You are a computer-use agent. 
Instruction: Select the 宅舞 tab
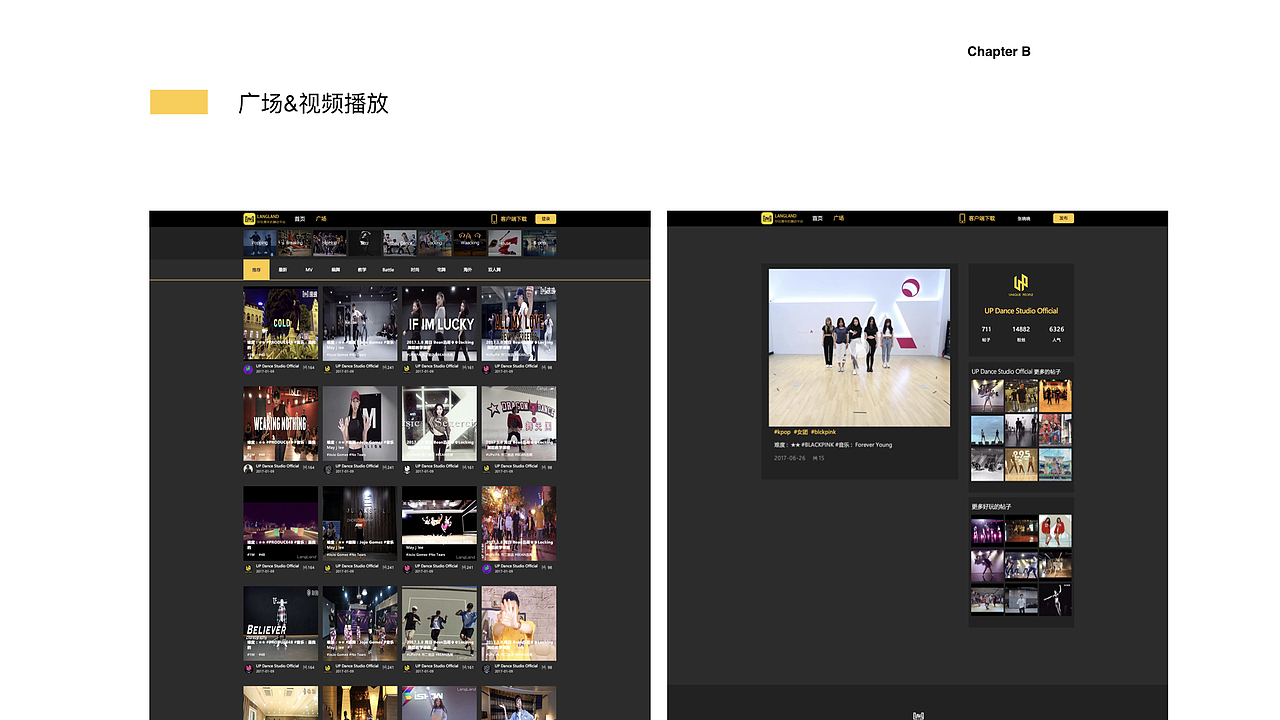point(441,270)
